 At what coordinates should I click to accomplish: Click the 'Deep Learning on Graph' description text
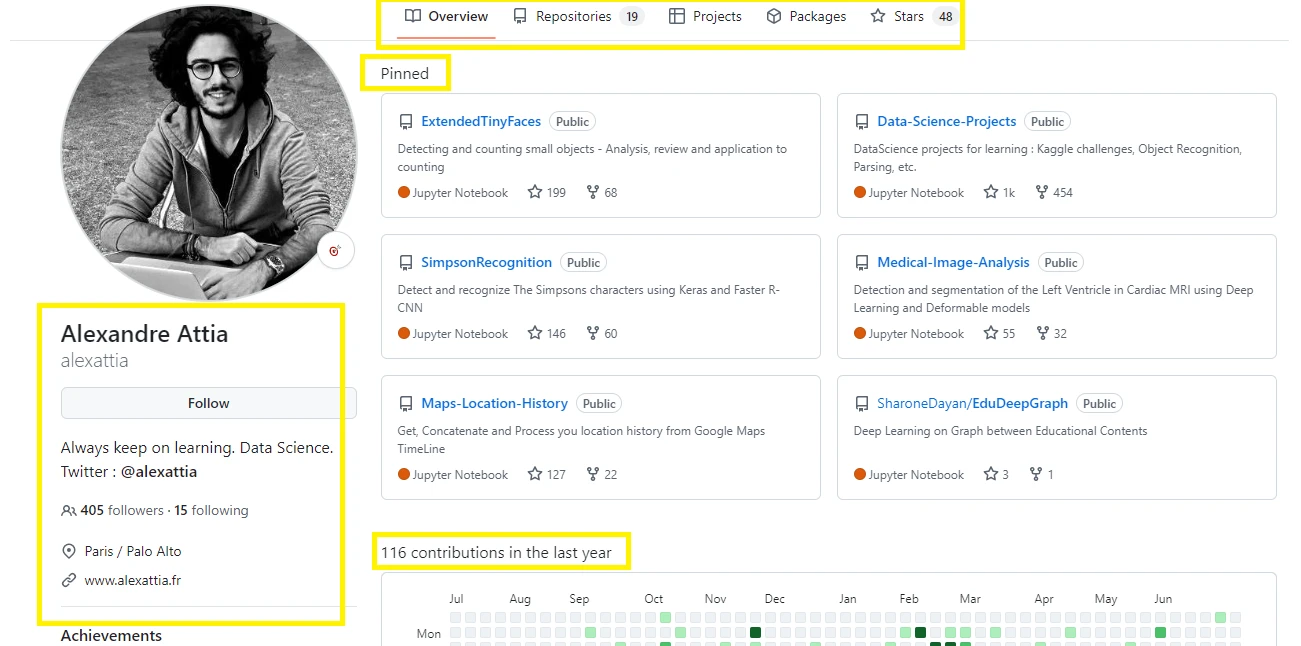1000,431
